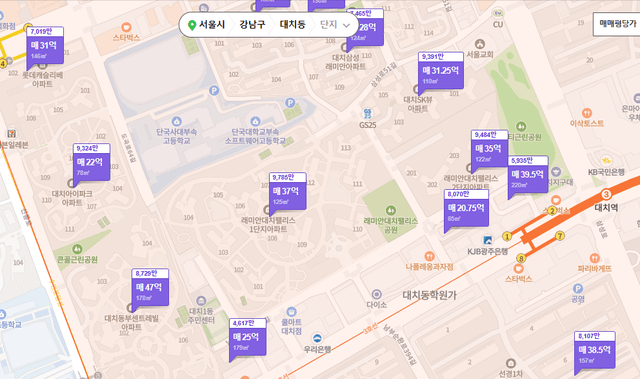Select subway exit 1 marker
This screenshot has height=379, width=640.
[507, 236]
